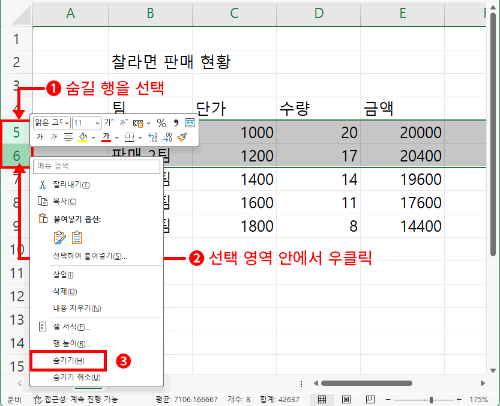This screenshot has height=406, width=500.
Task: Increase decimal places icon
Action: [152, 137]
